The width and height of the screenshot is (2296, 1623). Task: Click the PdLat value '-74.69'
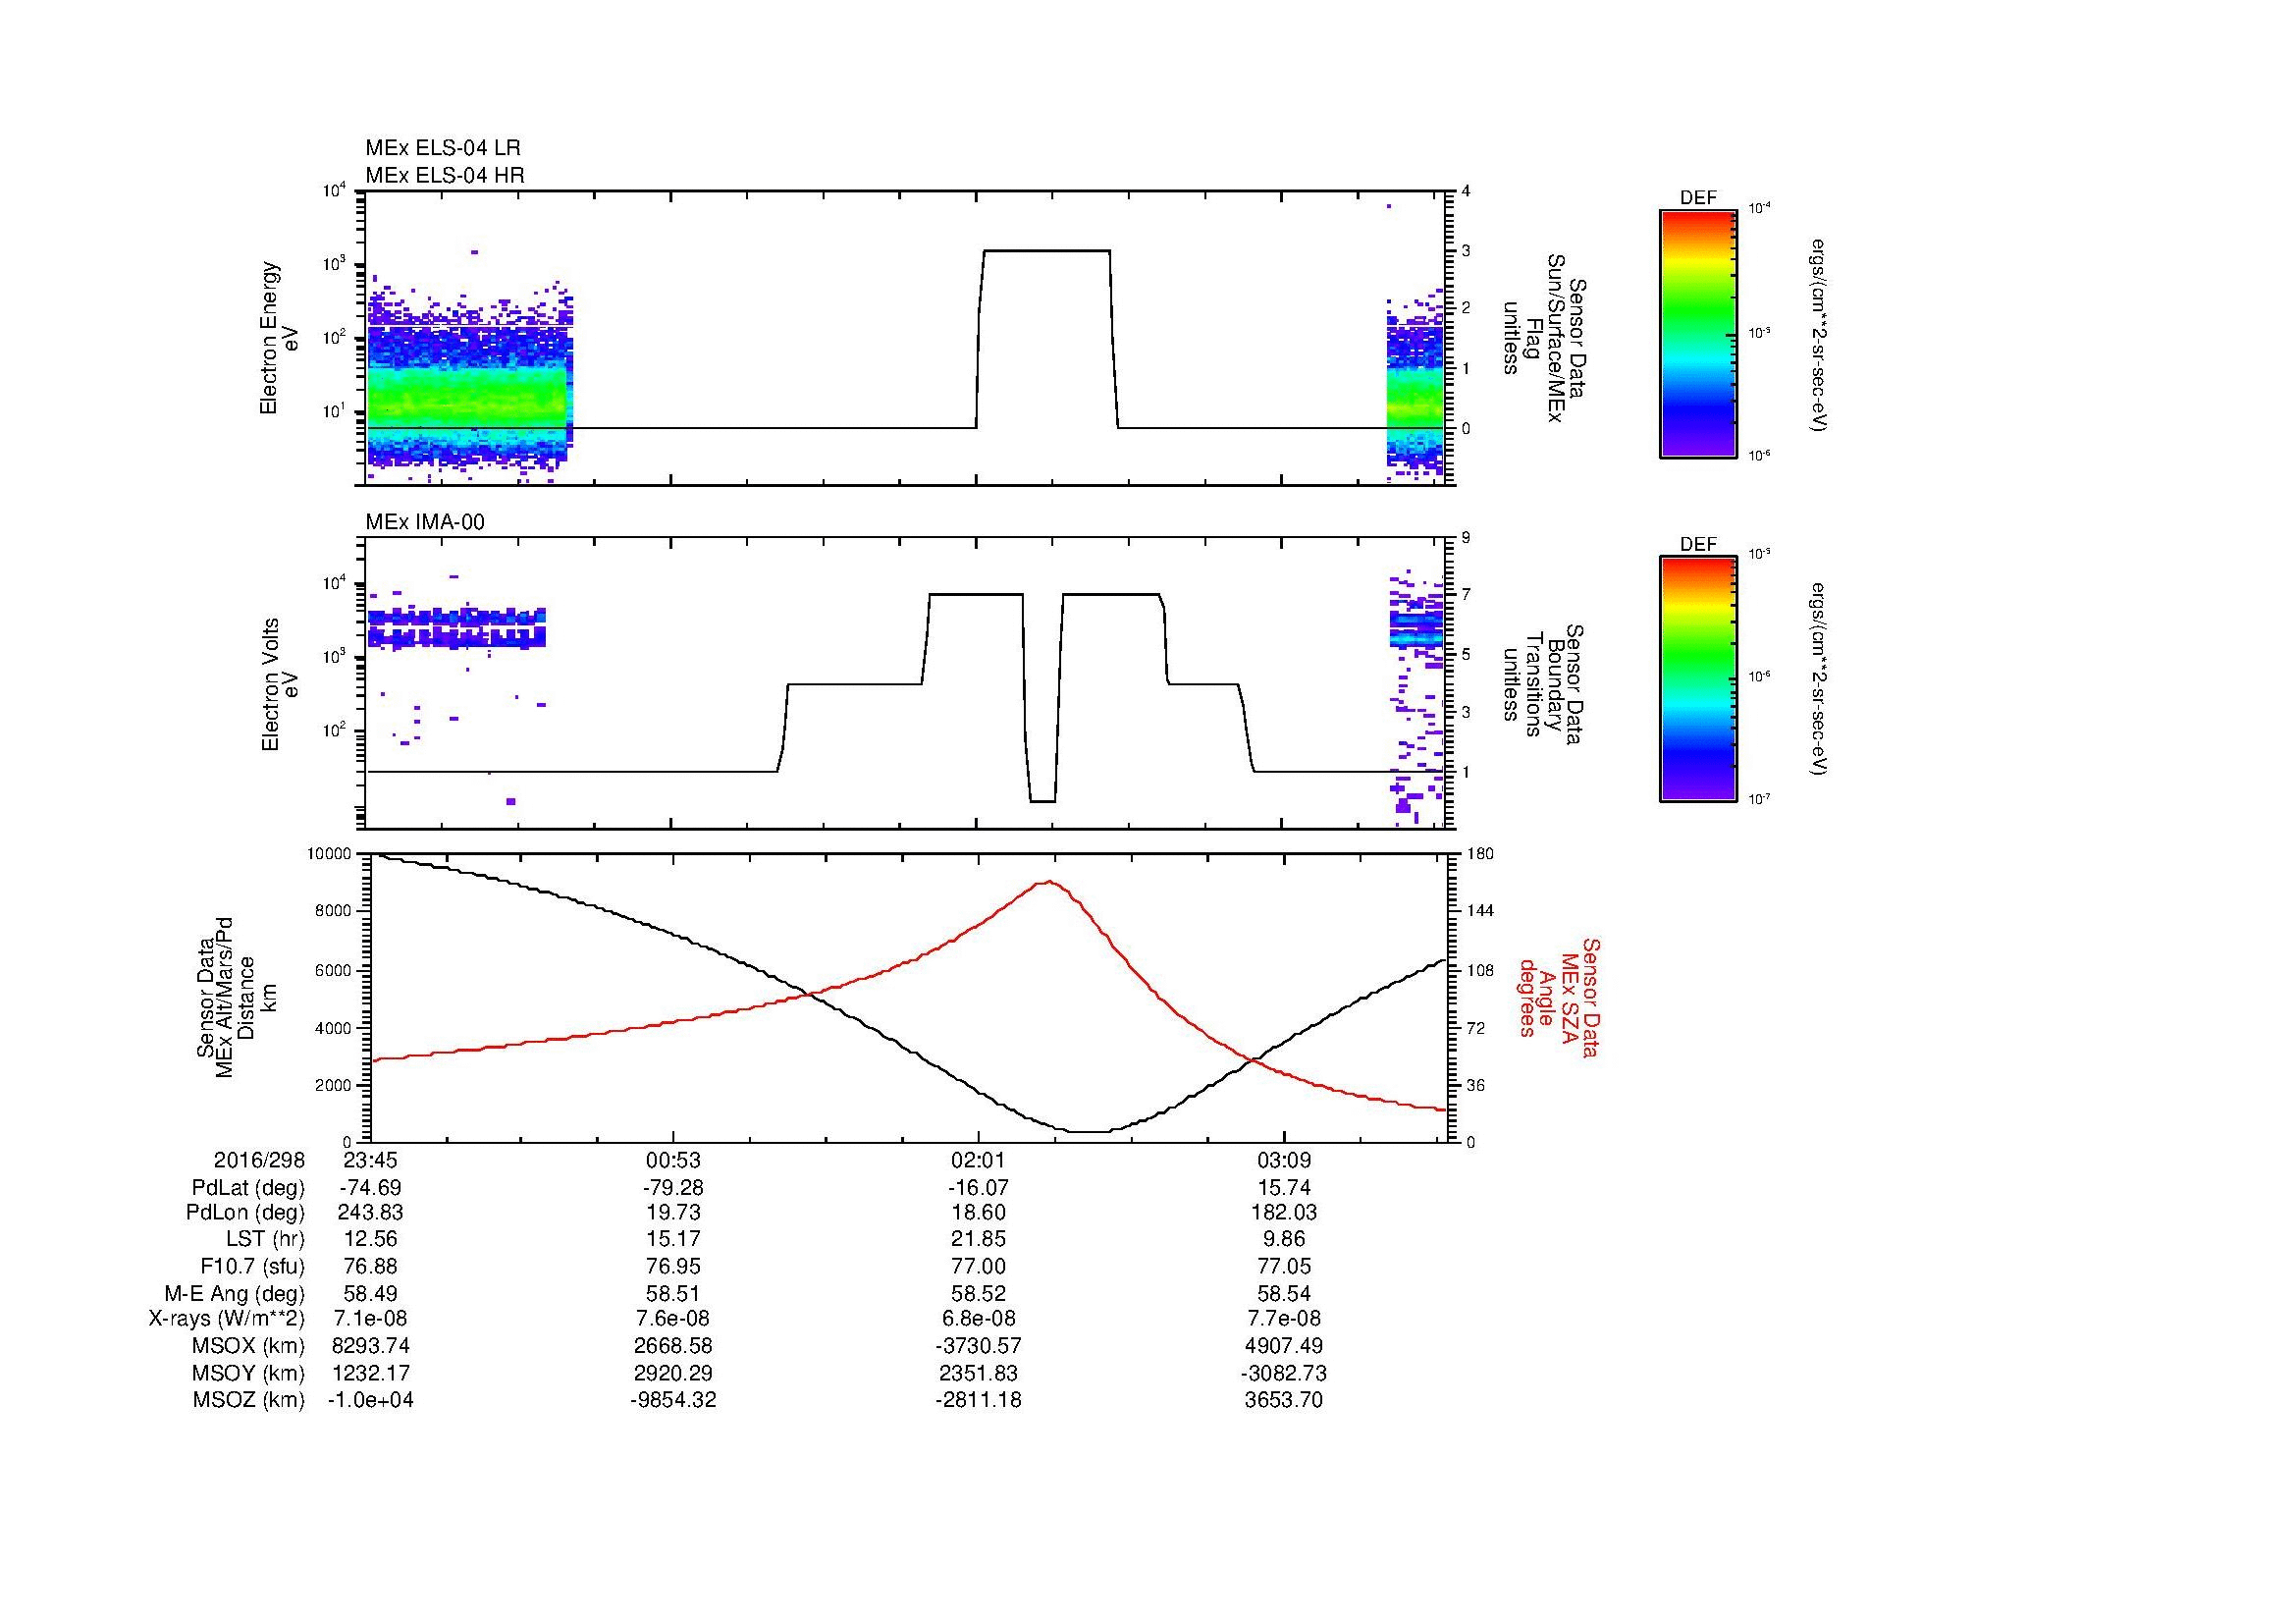370,1187
